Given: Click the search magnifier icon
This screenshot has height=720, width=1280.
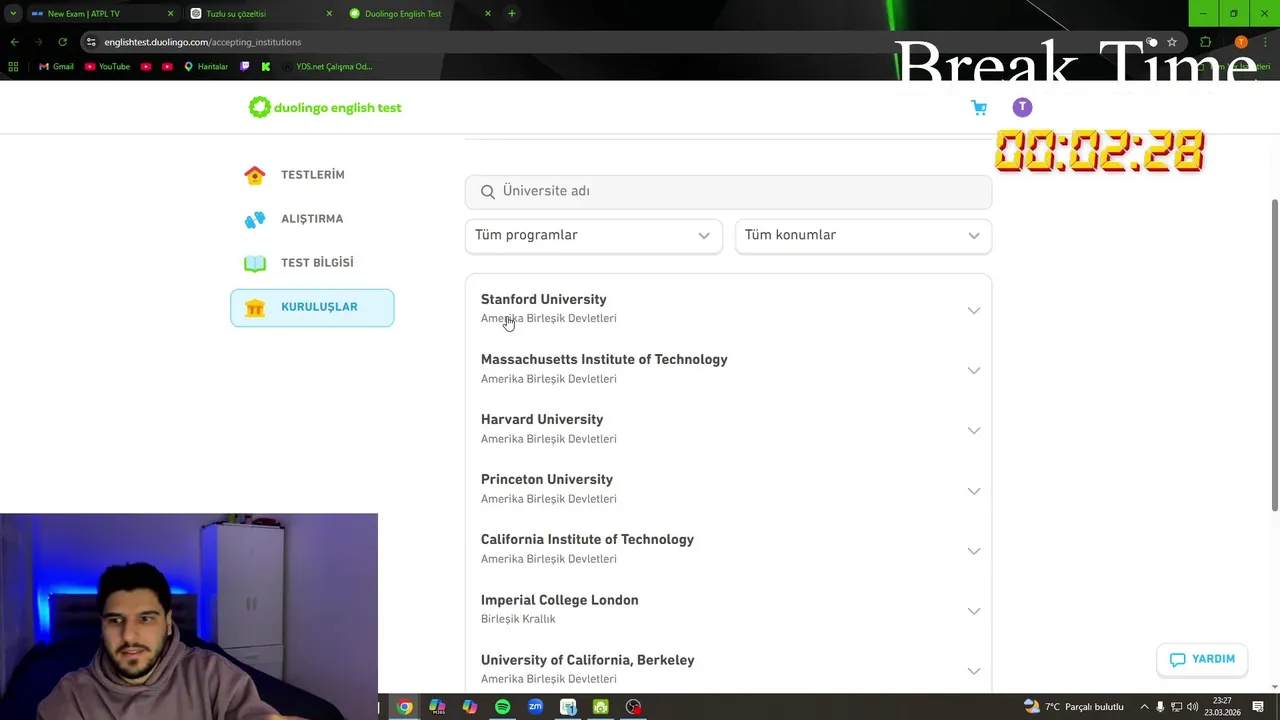Looking at the screenshot, I should point(488,191).
